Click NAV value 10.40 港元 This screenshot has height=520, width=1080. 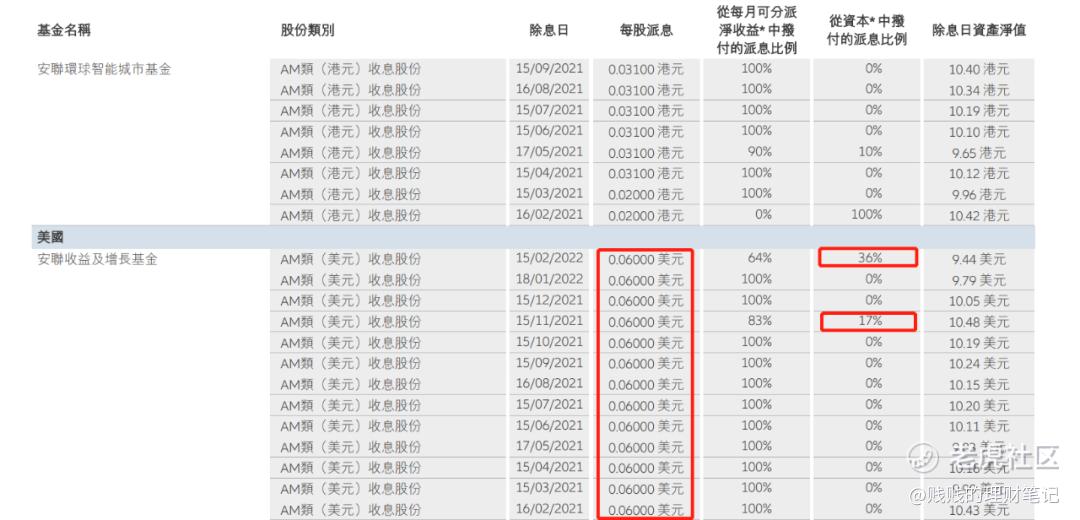(979, 70)
